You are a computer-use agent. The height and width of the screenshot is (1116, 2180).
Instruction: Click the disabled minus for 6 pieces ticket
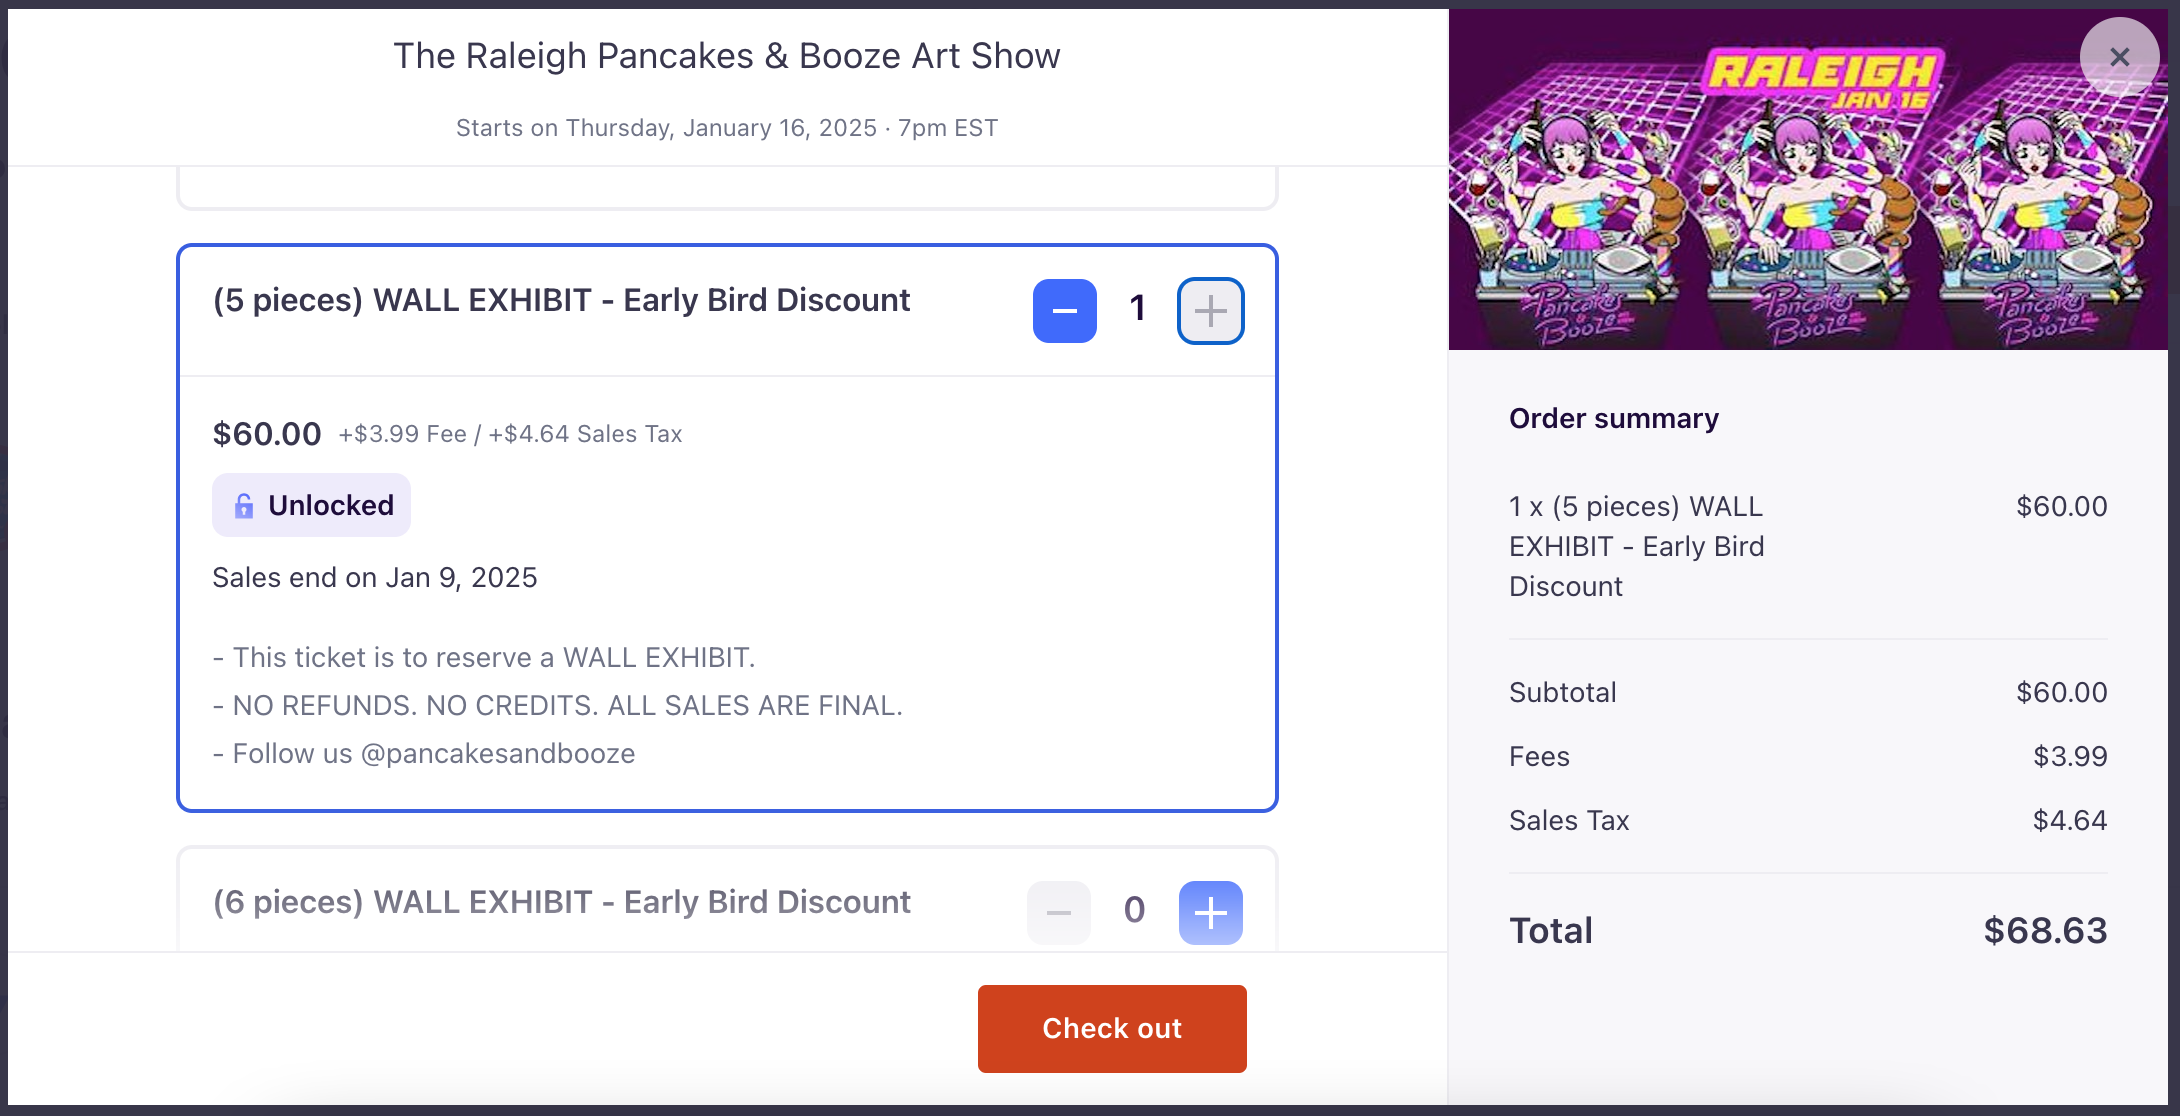coord(1059,912)
